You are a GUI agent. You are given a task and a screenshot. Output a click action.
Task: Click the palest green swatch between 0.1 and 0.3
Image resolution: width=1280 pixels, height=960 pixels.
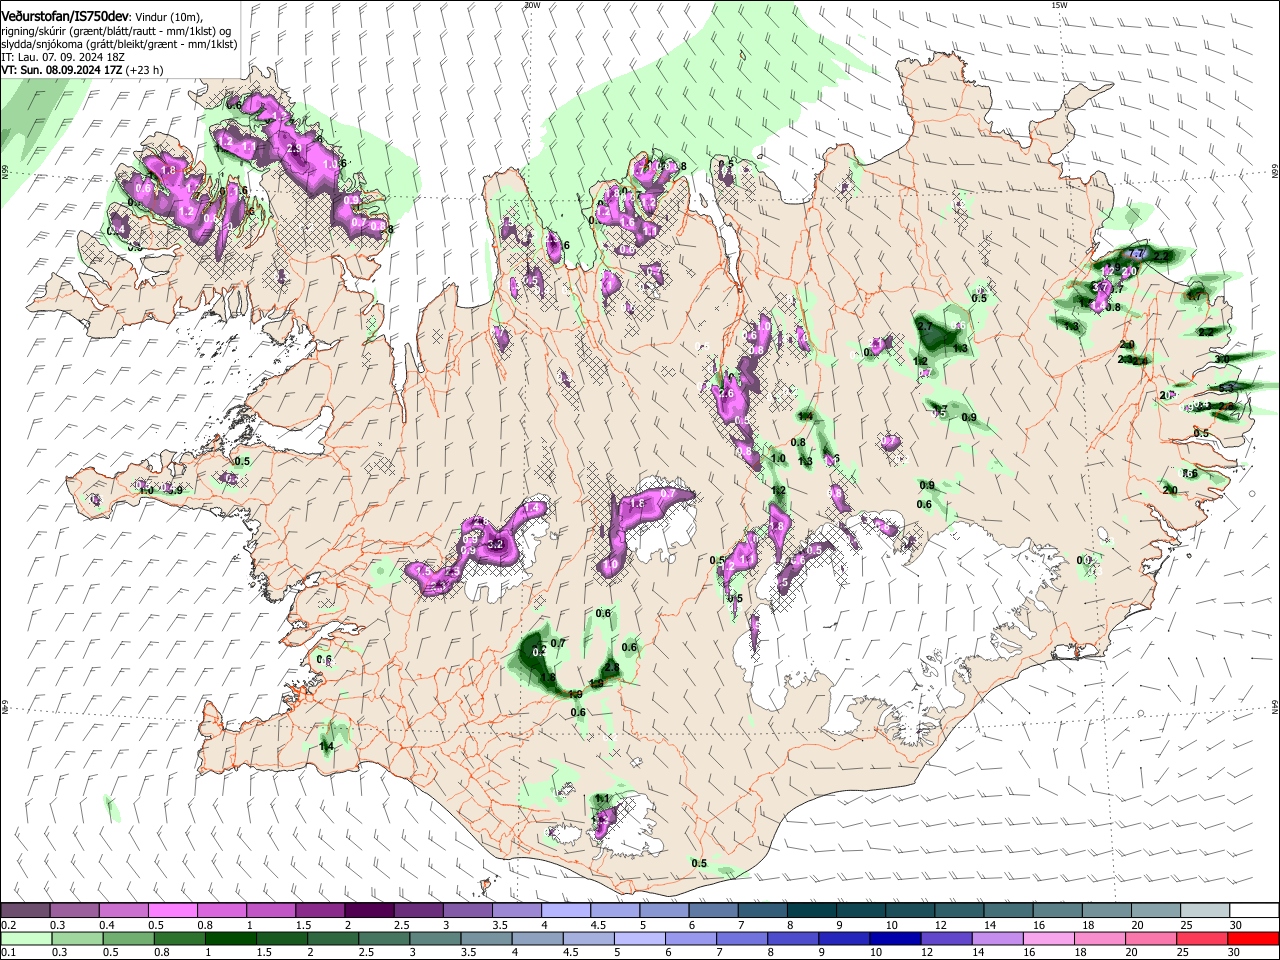tap(25, 938)
